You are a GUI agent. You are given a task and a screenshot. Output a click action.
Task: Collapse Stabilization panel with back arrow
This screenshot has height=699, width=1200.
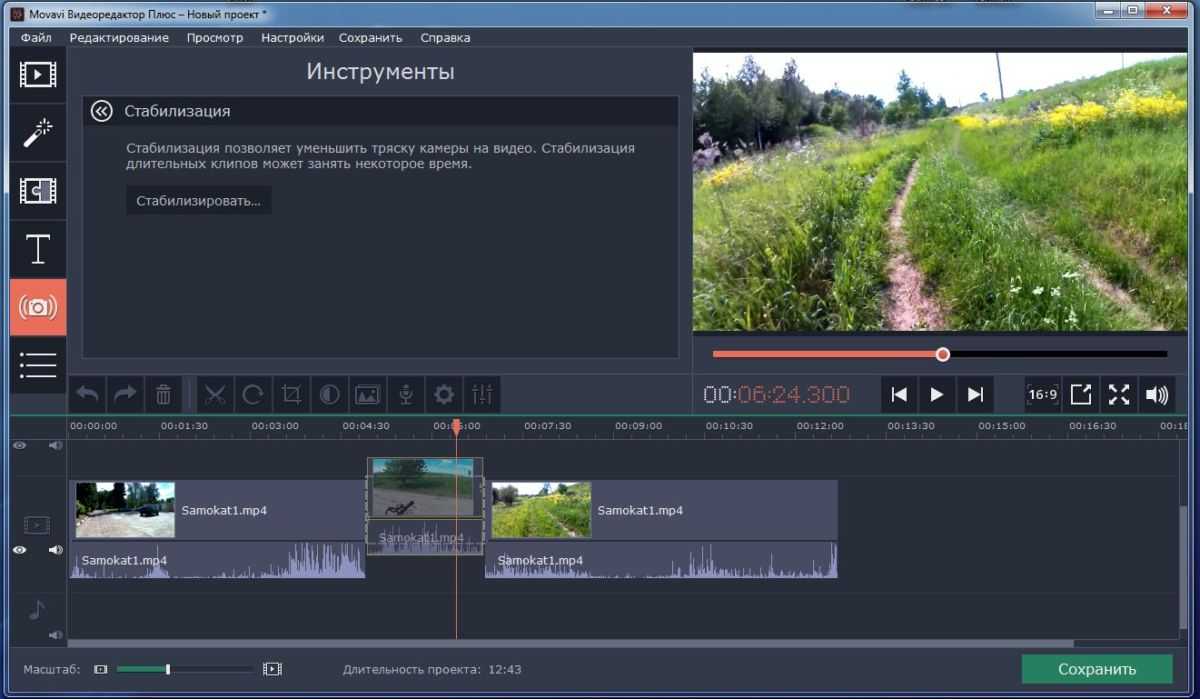coord(101,111)
